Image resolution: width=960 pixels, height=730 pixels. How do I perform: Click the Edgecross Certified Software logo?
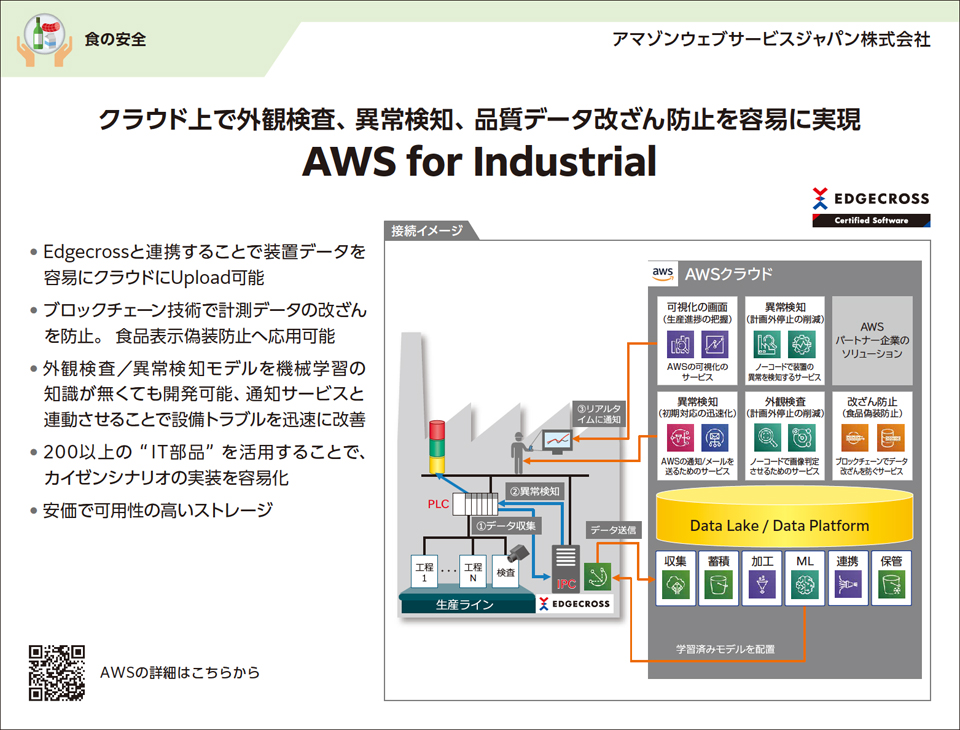tap(871, 207)
